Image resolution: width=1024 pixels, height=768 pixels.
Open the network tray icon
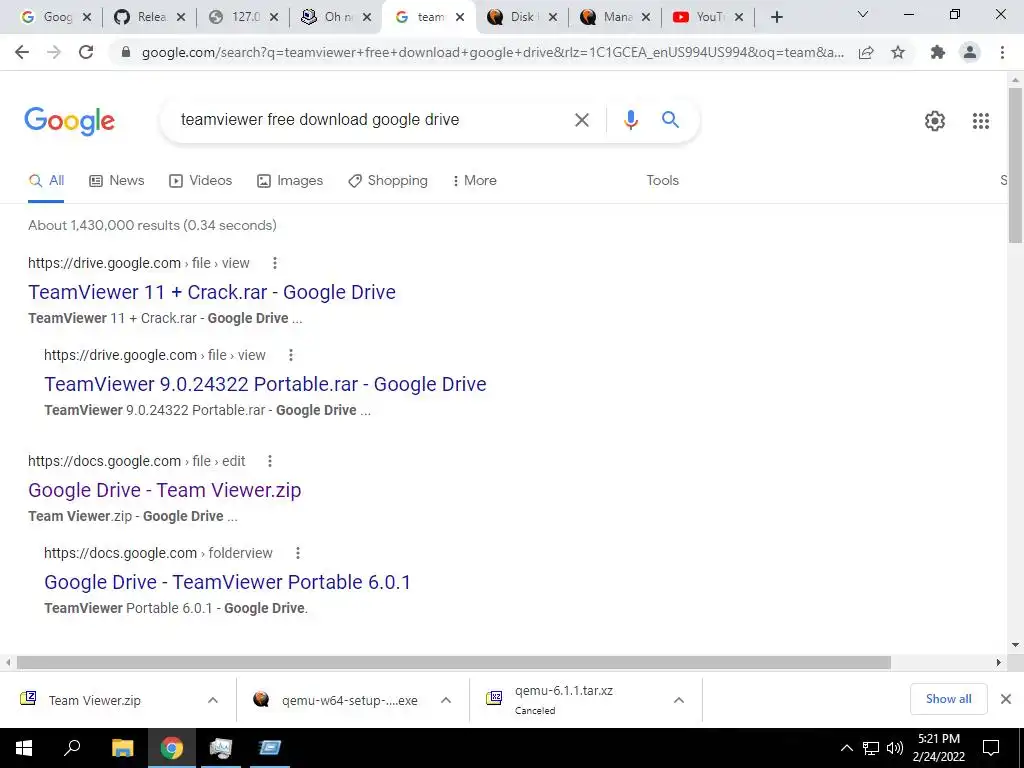click(x=871, y=748)
